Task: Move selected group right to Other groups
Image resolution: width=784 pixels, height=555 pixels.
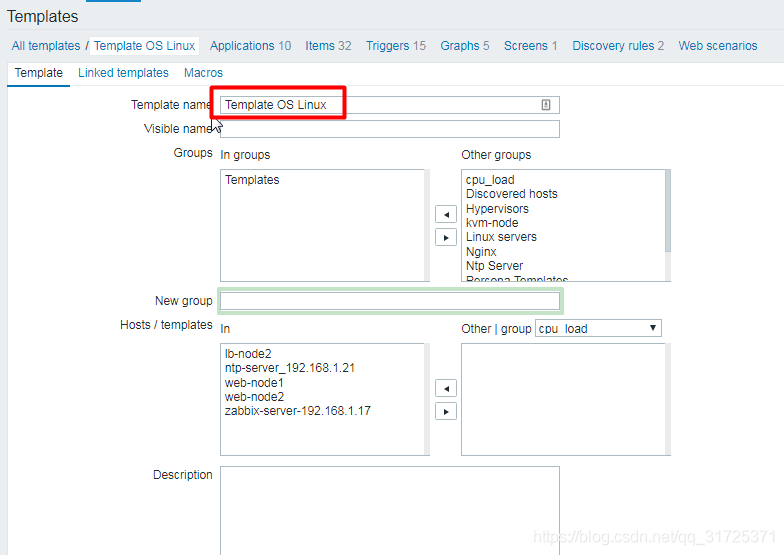Action: click(446, 238)
